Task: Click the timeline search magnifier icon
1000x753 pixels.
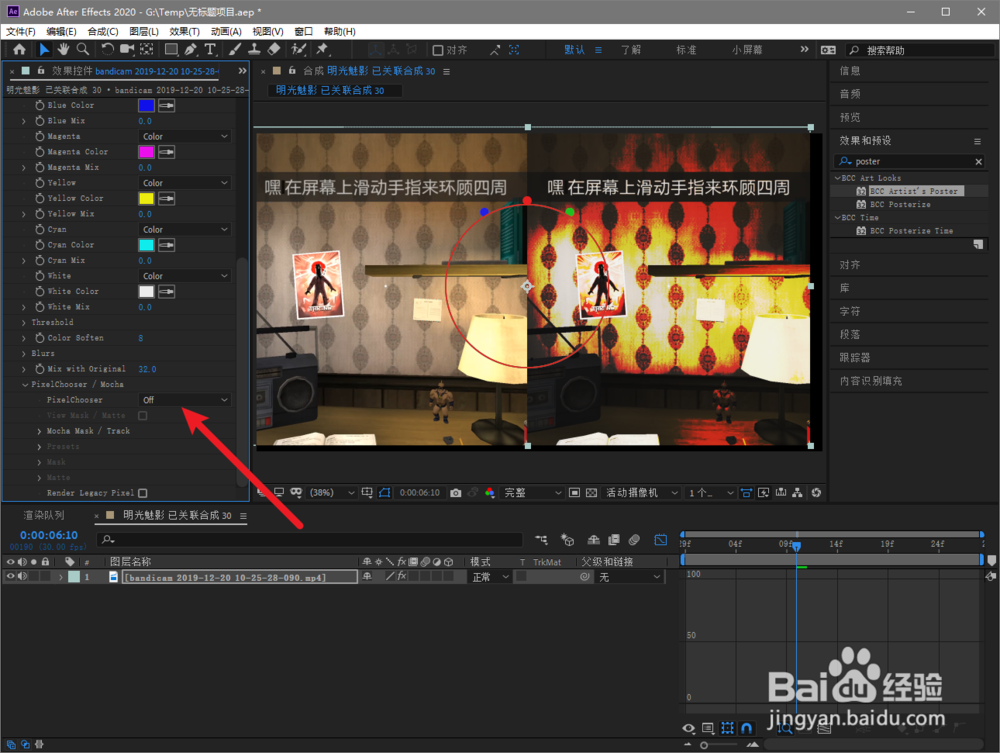Action: tap(108, 540)
